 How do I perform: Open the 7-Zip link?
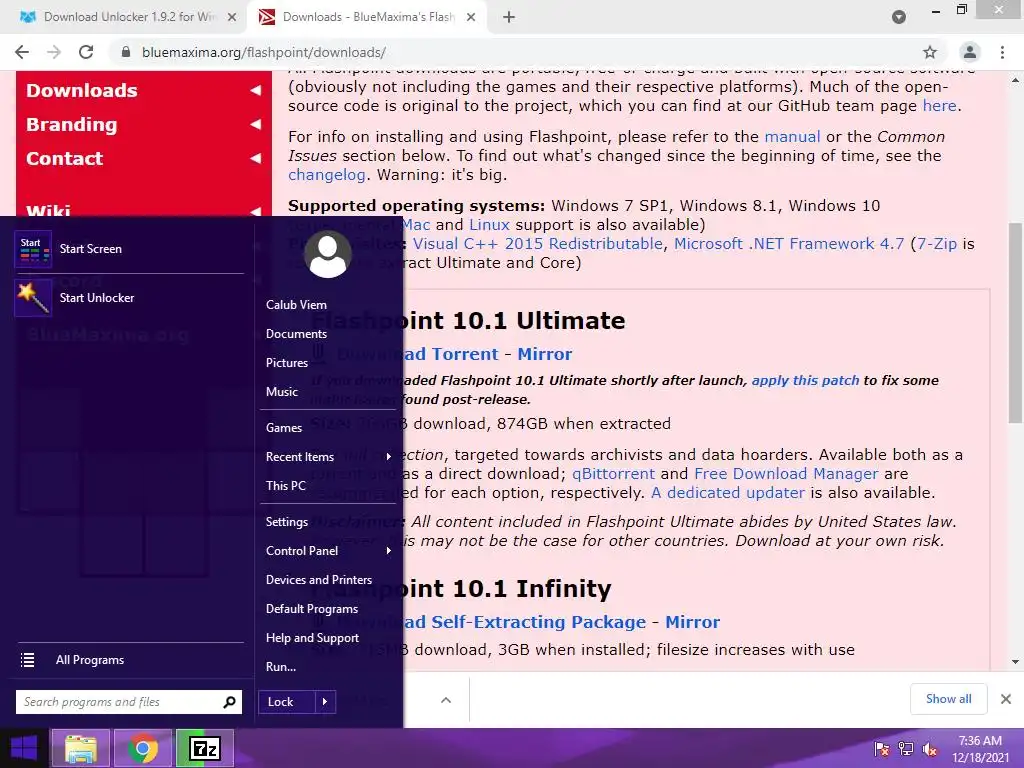coord(936,244)
